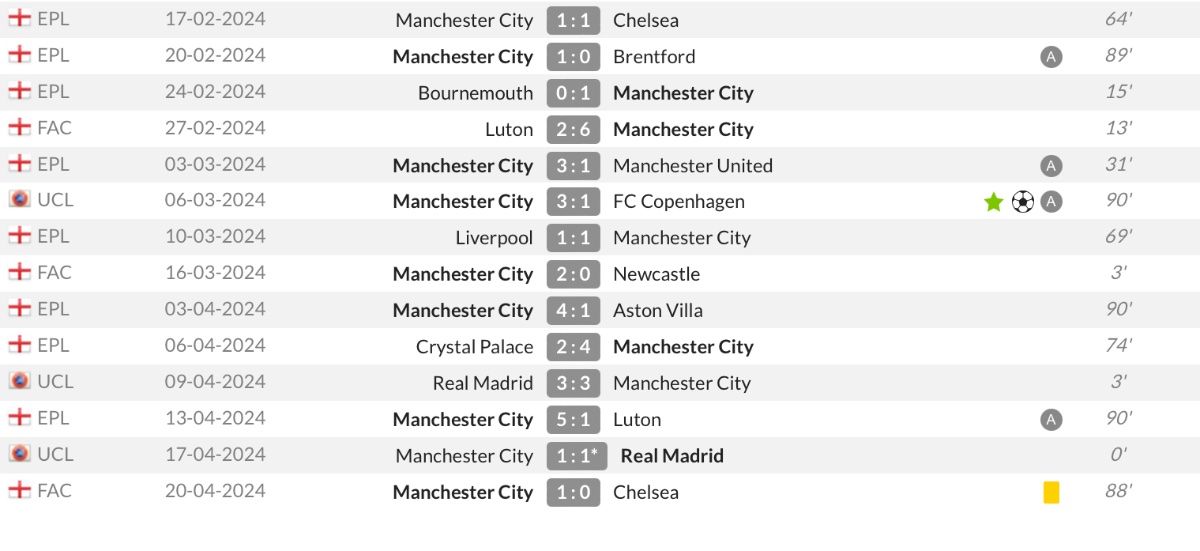1200x551 pixels.
Task: Click the soccer ball goal icon
Action: click(x=1022, y=202)
